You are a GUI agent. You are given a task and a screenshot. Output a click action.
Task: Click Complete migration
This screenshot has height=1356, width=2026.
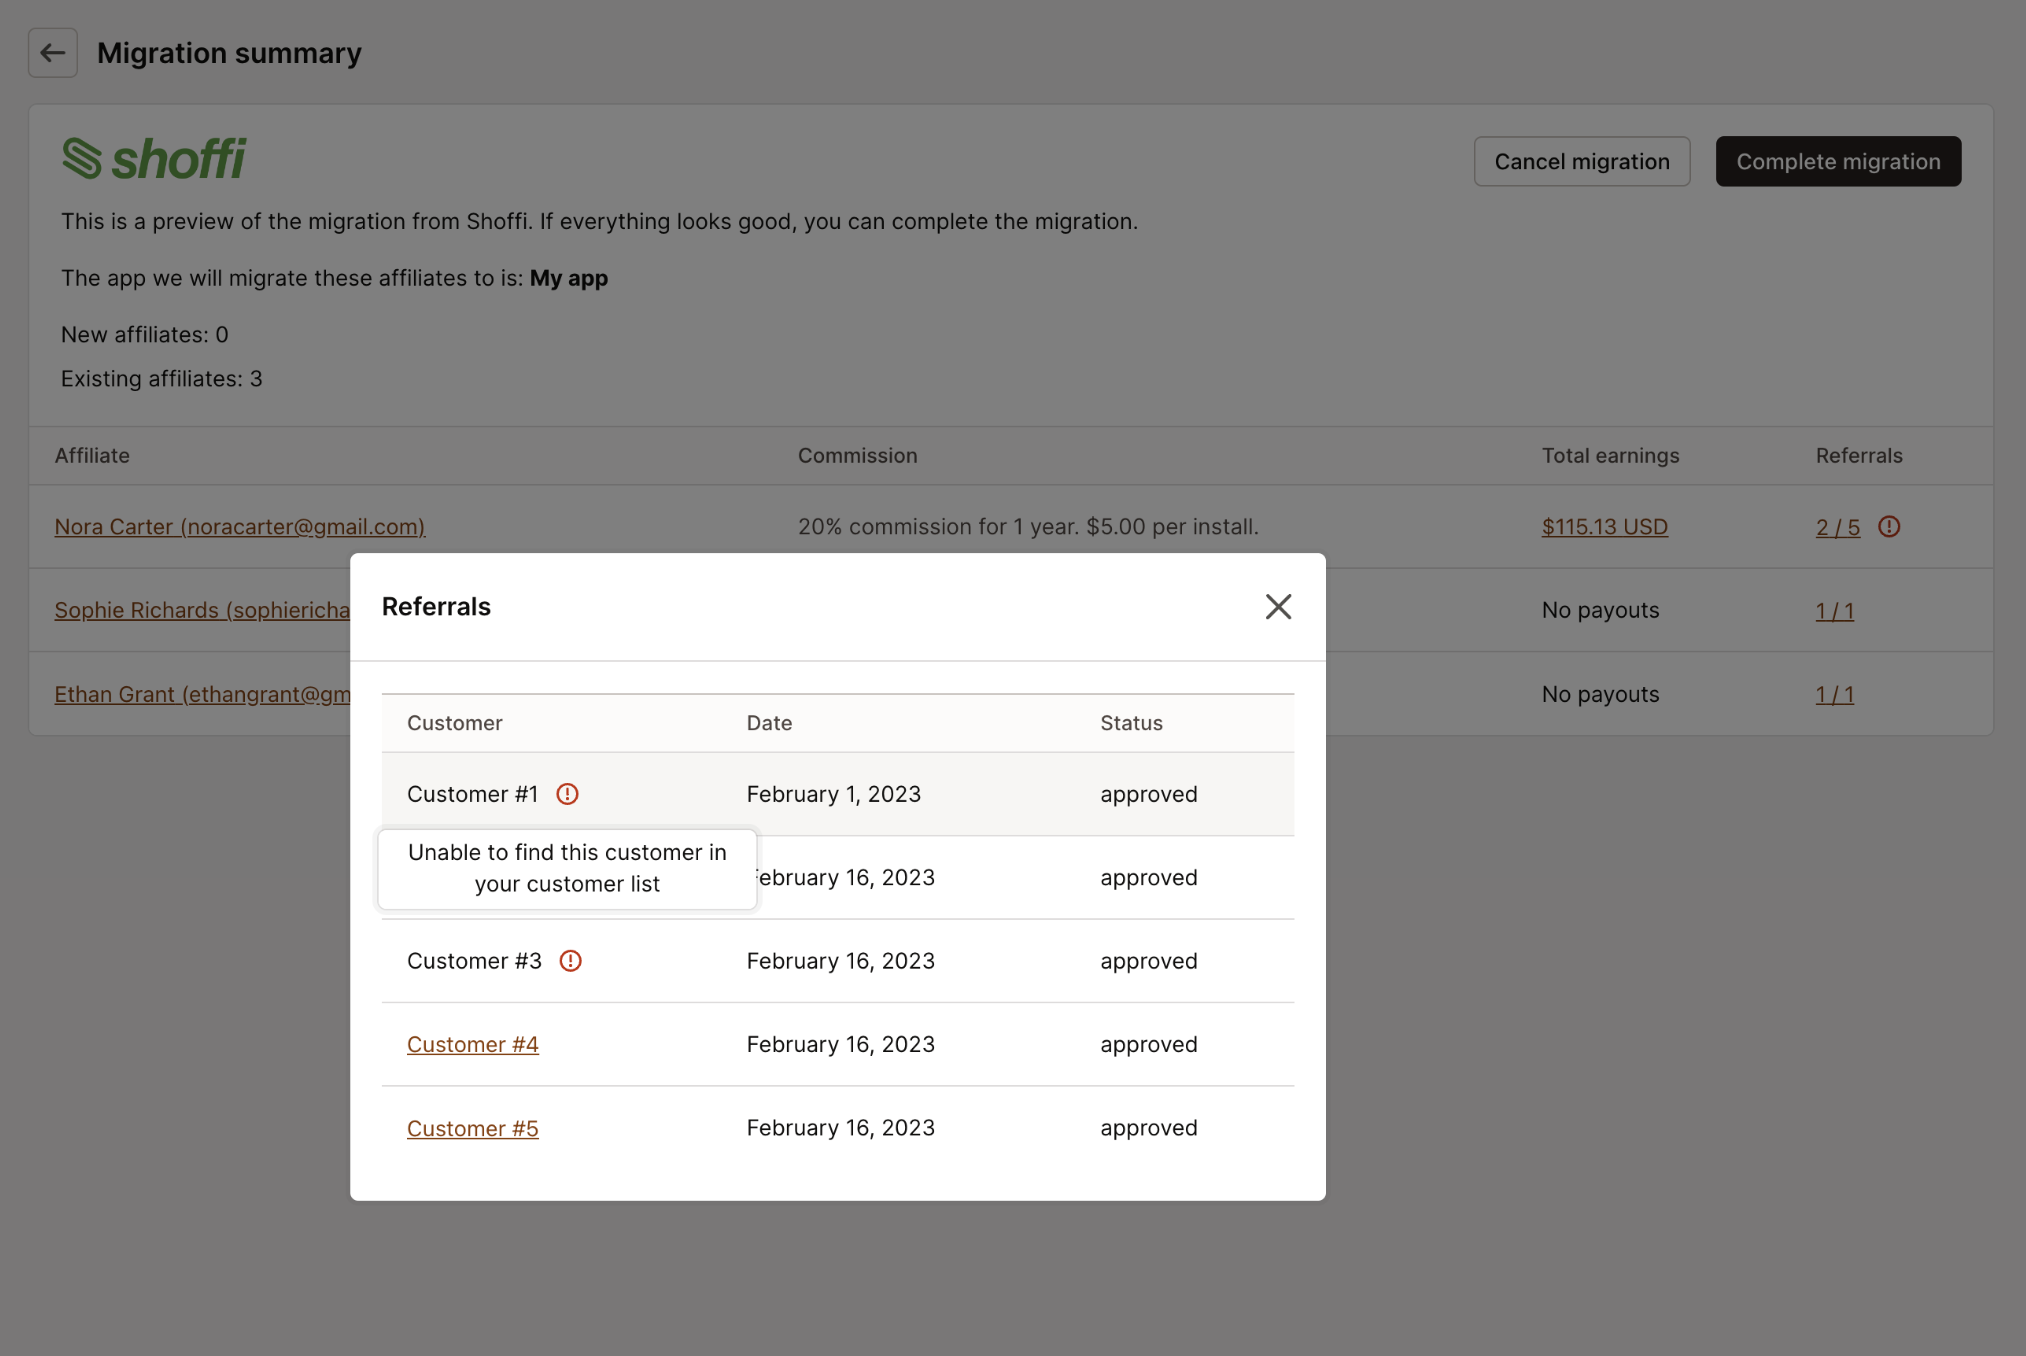click(x=1838, y=161)
